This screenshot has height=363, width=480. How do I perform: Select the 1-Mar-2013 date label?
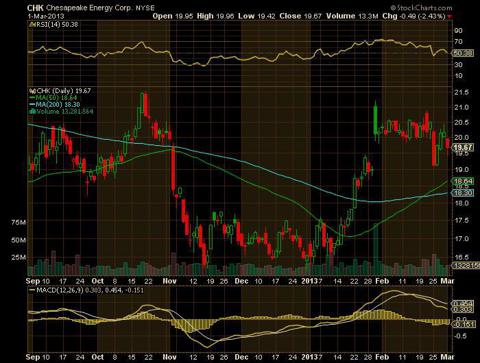46,16
